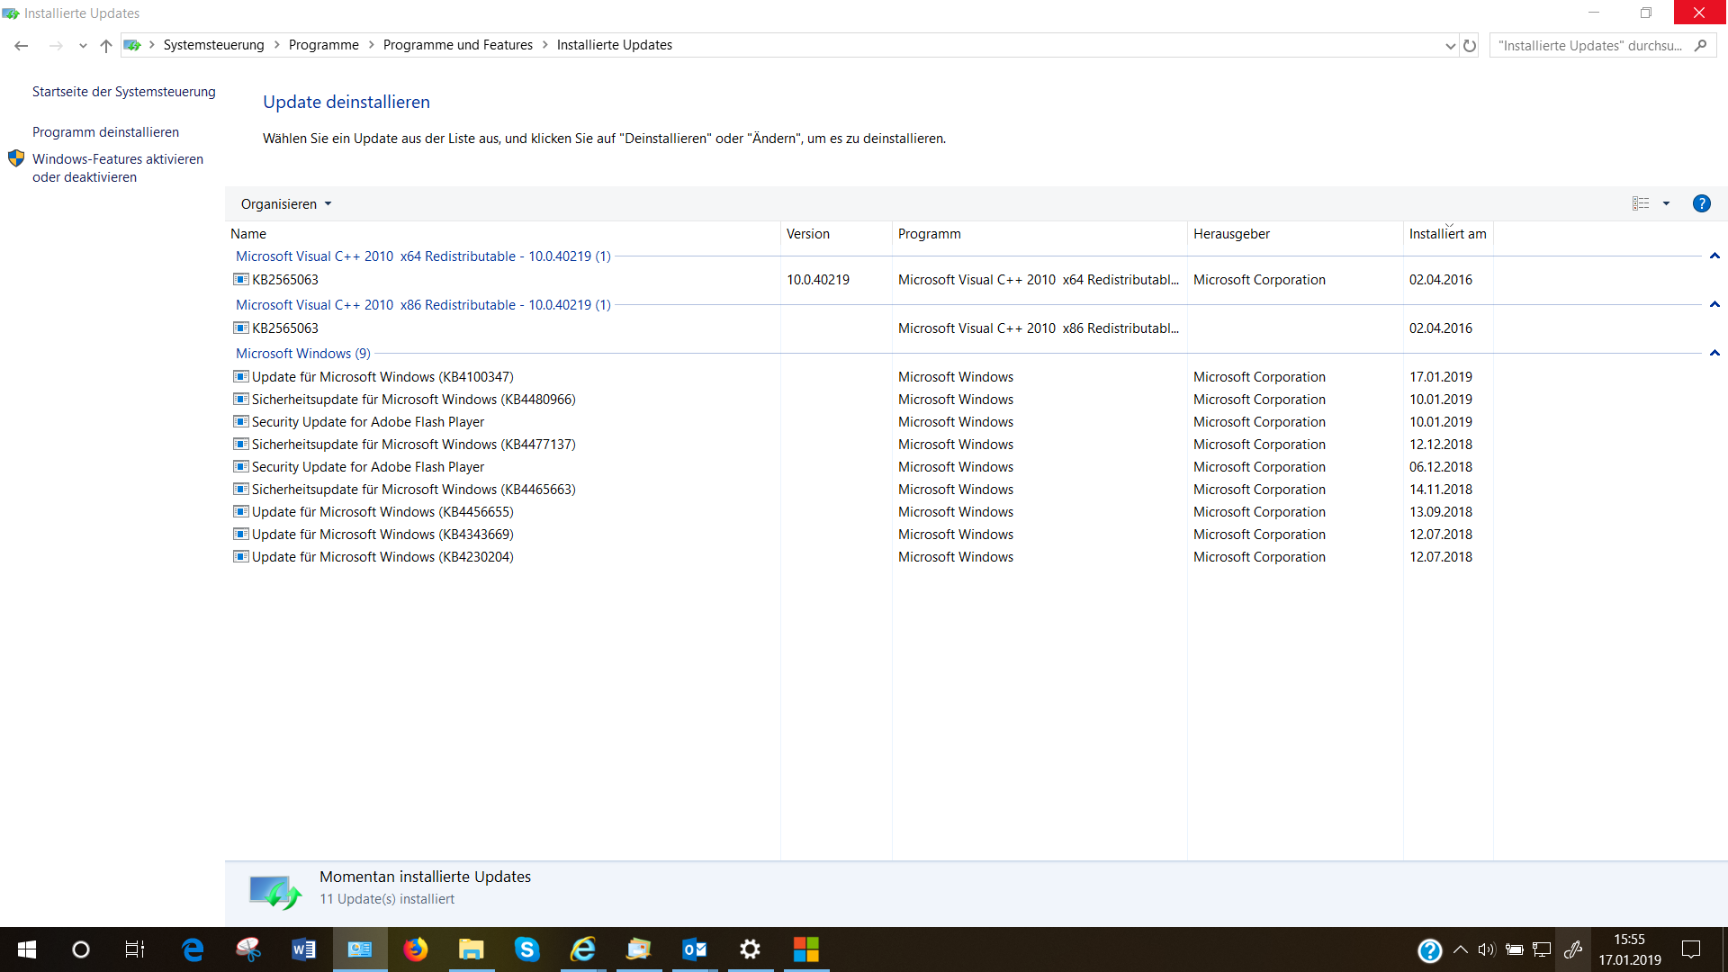
Task: Go up one folder level
Action: coord(106,45)
